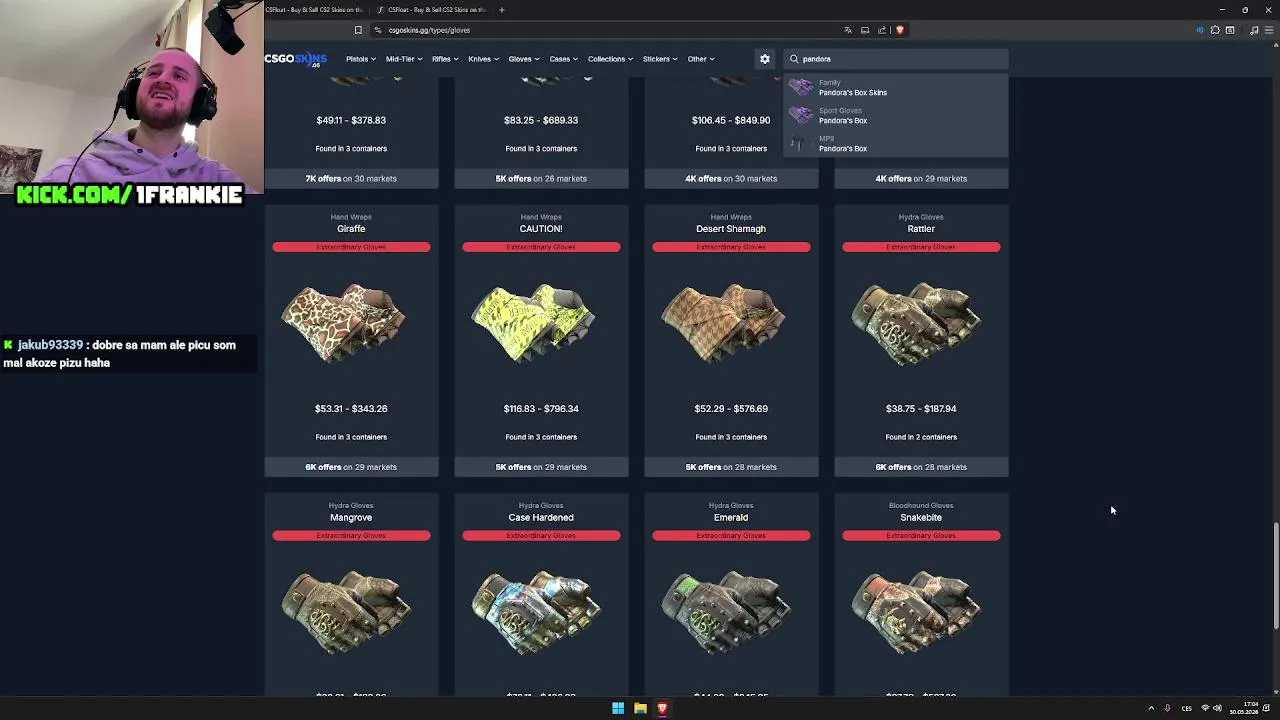Click the picture-in-picture icon in address bar
This screenshot has width=1280, height=720.
click(865, 30)
